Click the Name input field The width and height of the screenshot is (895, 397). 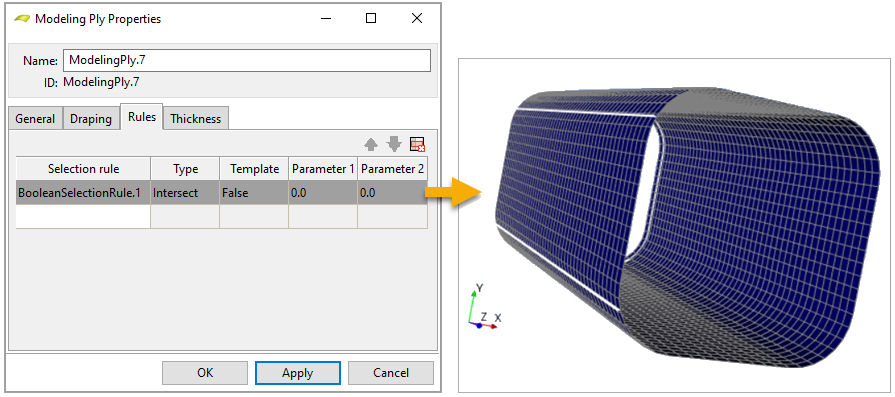click(247, 60)
